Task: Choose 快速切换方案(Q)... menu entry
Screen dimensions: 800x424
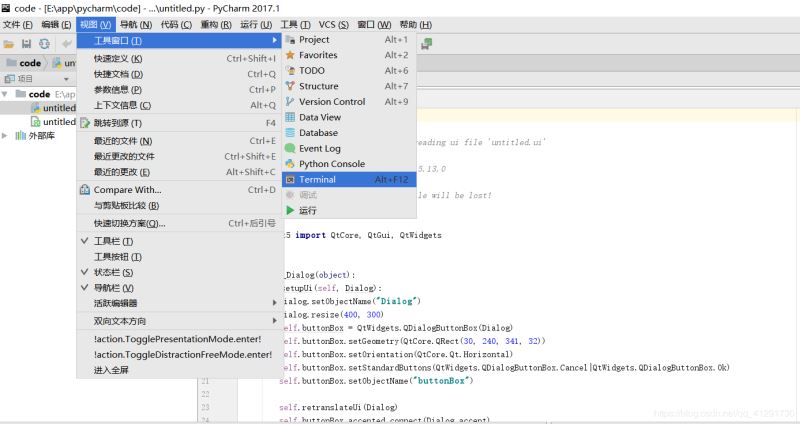Action: 180,223
